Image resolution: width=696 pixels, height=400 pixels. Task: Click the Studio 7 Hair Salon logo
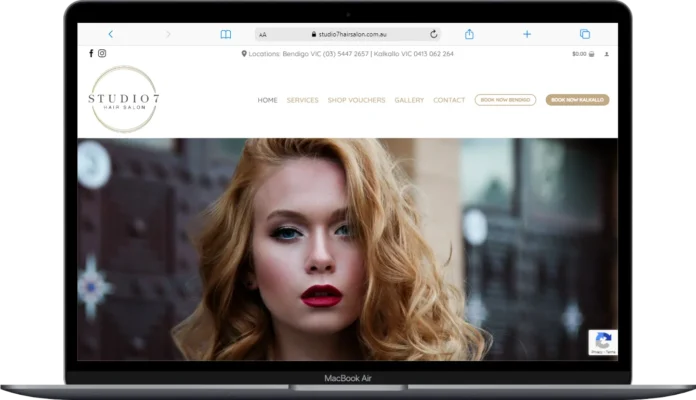coord(123,99)
